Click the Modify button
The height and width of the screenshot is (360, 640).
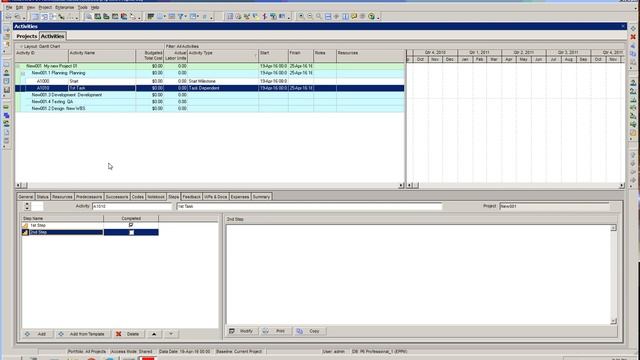pyautogui.click(x=242, y=331)
